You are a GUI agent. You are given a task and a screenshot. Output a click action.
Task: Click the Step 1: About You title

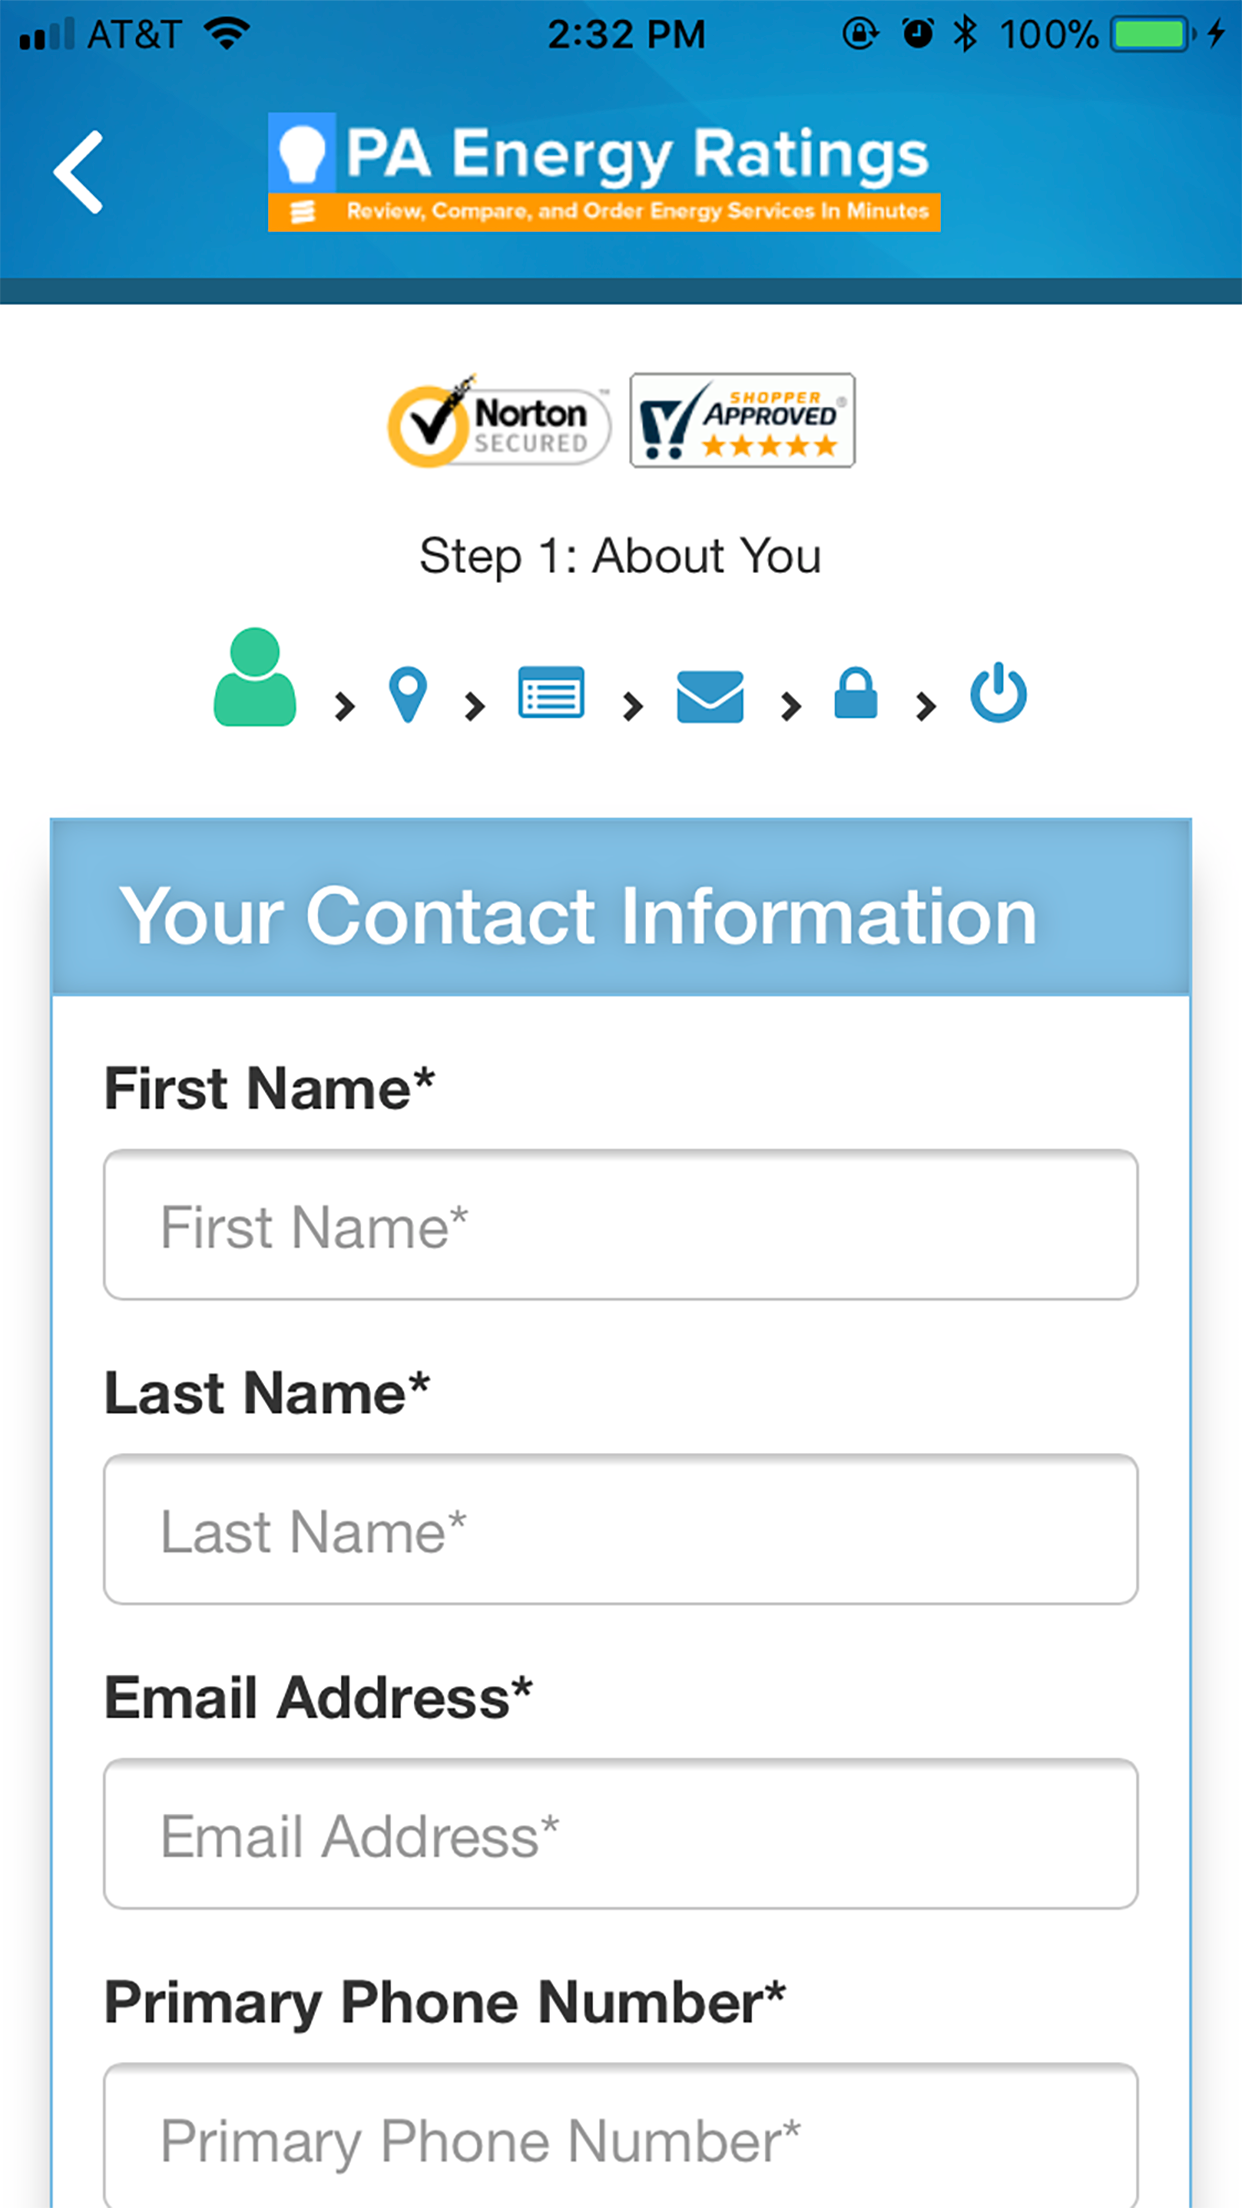tap(620, 556)
